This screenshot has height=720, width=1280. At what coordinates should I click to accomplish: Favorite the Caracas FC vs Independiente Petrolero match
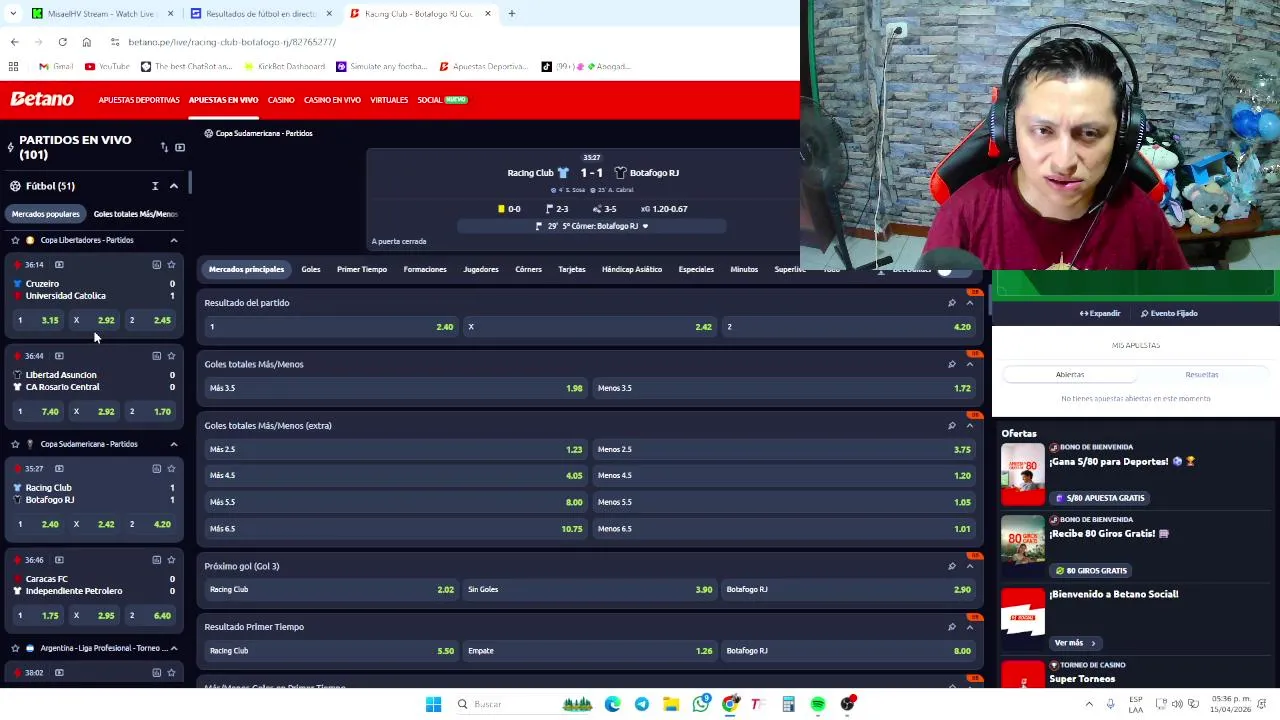point(171,560)
